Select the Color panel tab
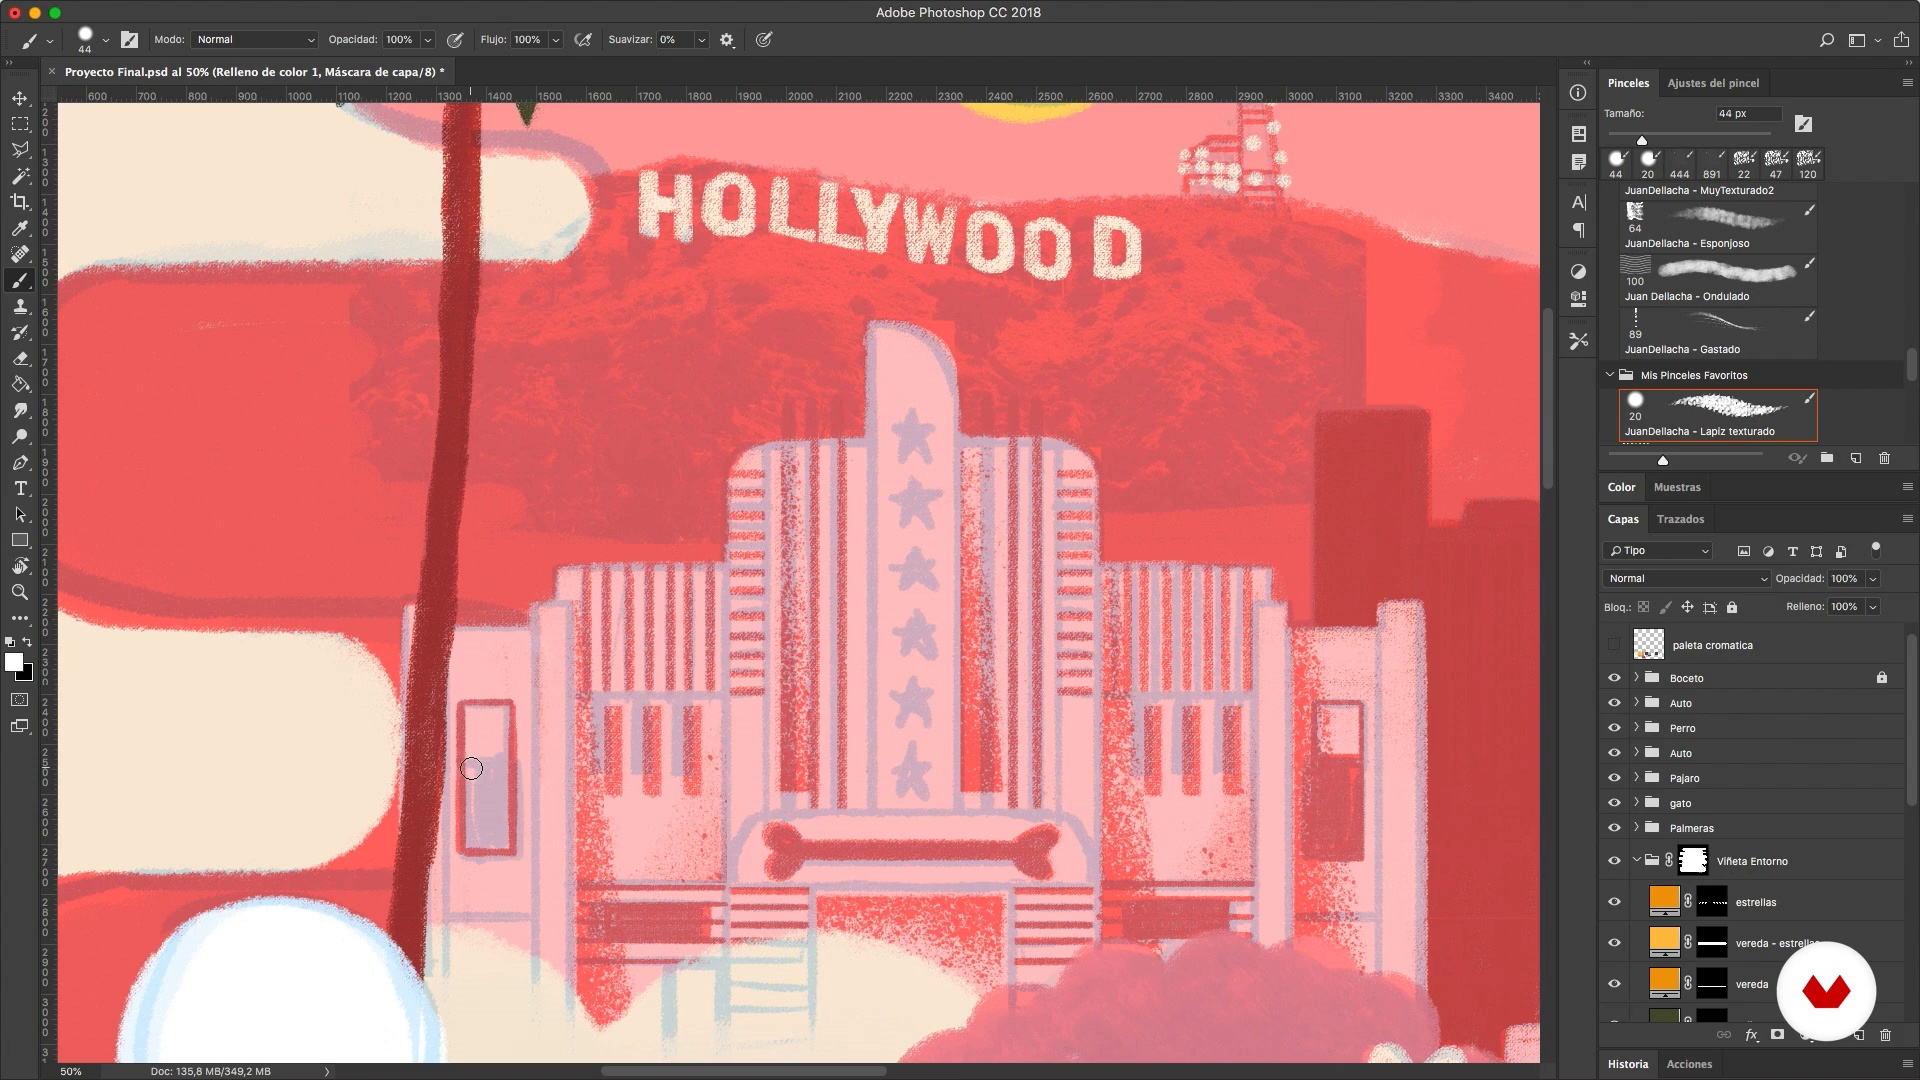Screen dimensions: 1920x1080 [x=1621, y=487]
